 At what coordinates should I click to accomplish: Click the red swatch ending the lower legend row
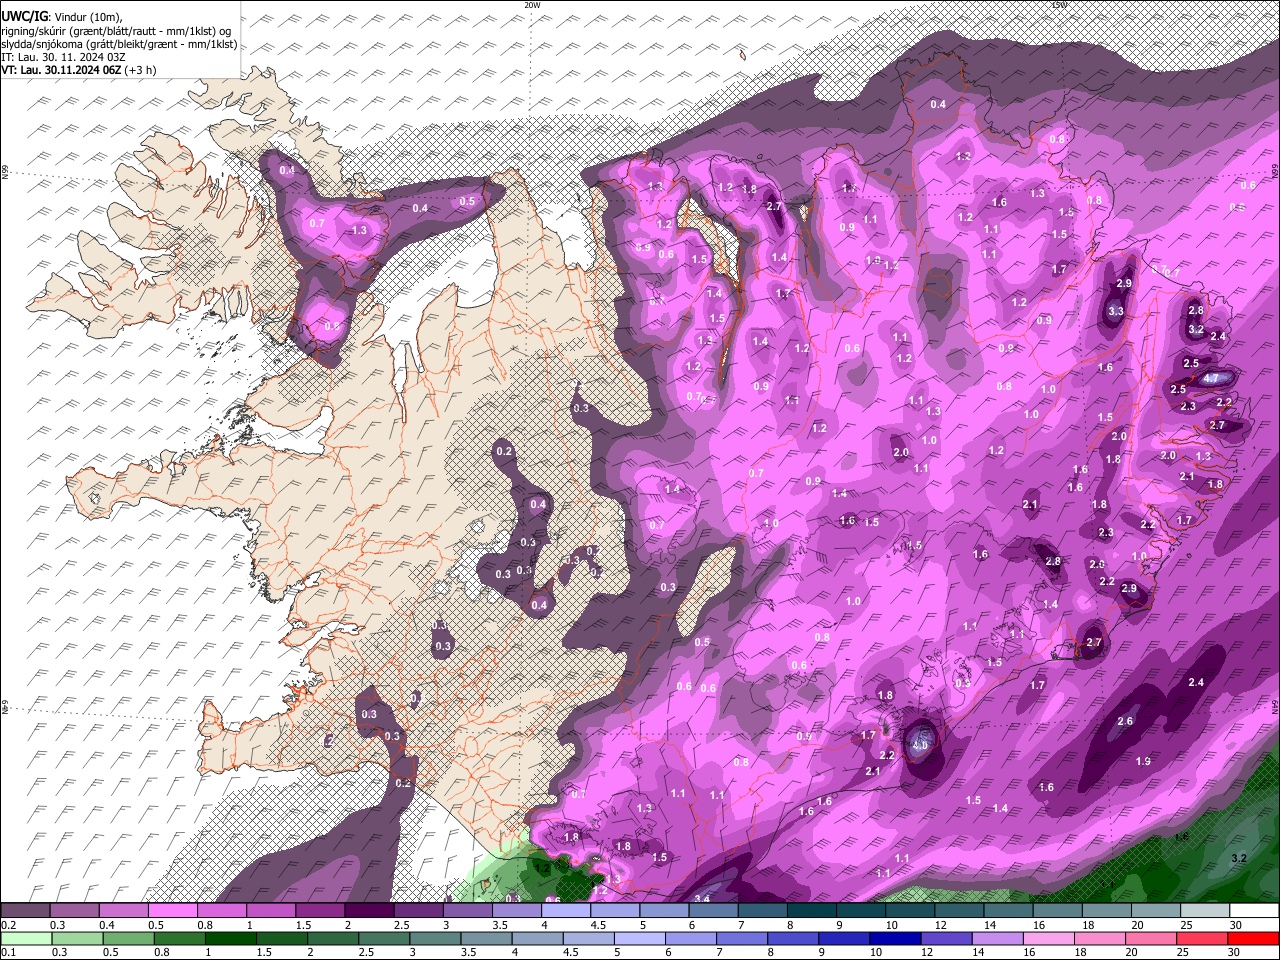pyautogui.click(x=1254, y=938)
